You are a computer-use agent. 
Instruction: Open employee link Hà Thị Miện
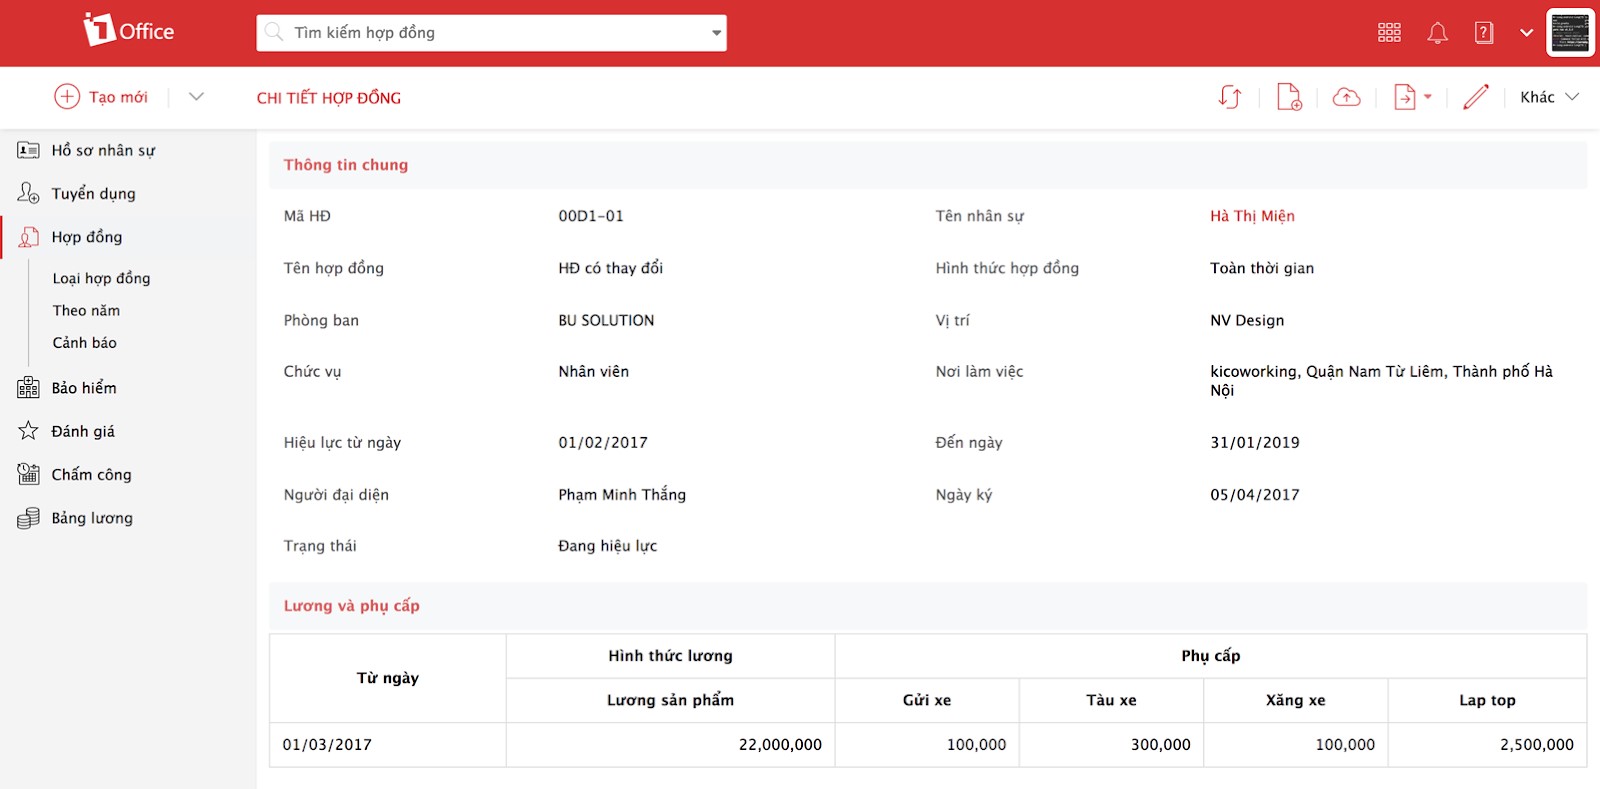(x=1252, y=216)
